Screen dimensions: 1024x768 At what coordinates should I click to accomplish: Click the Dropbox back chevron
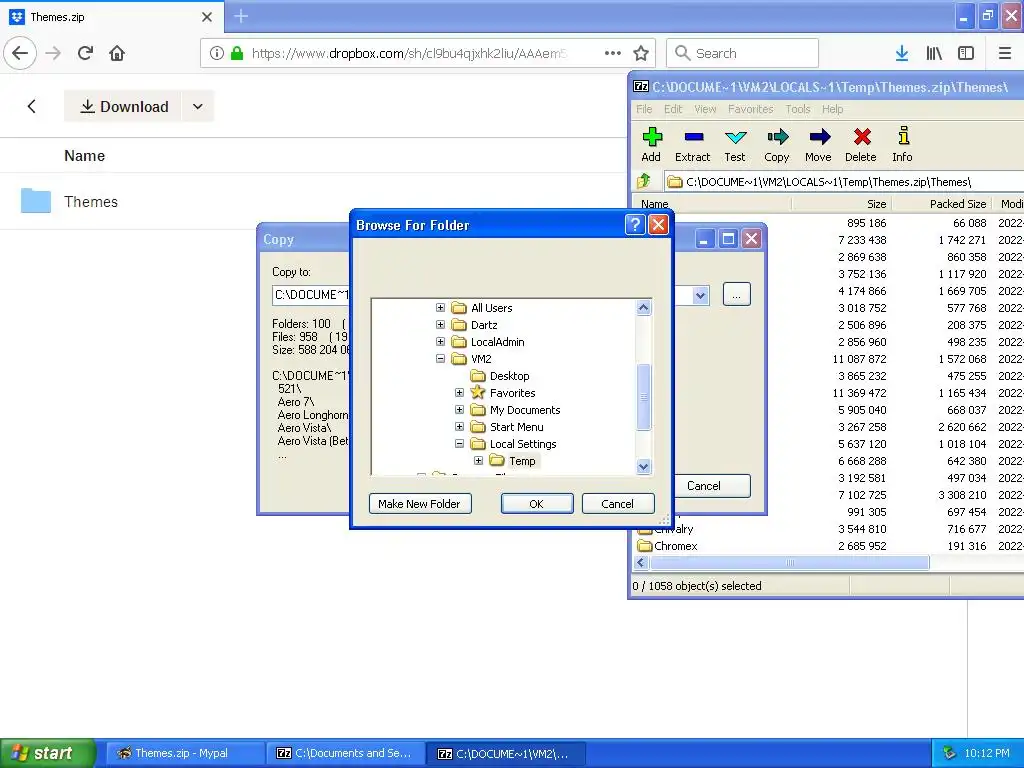click(31, 106)
